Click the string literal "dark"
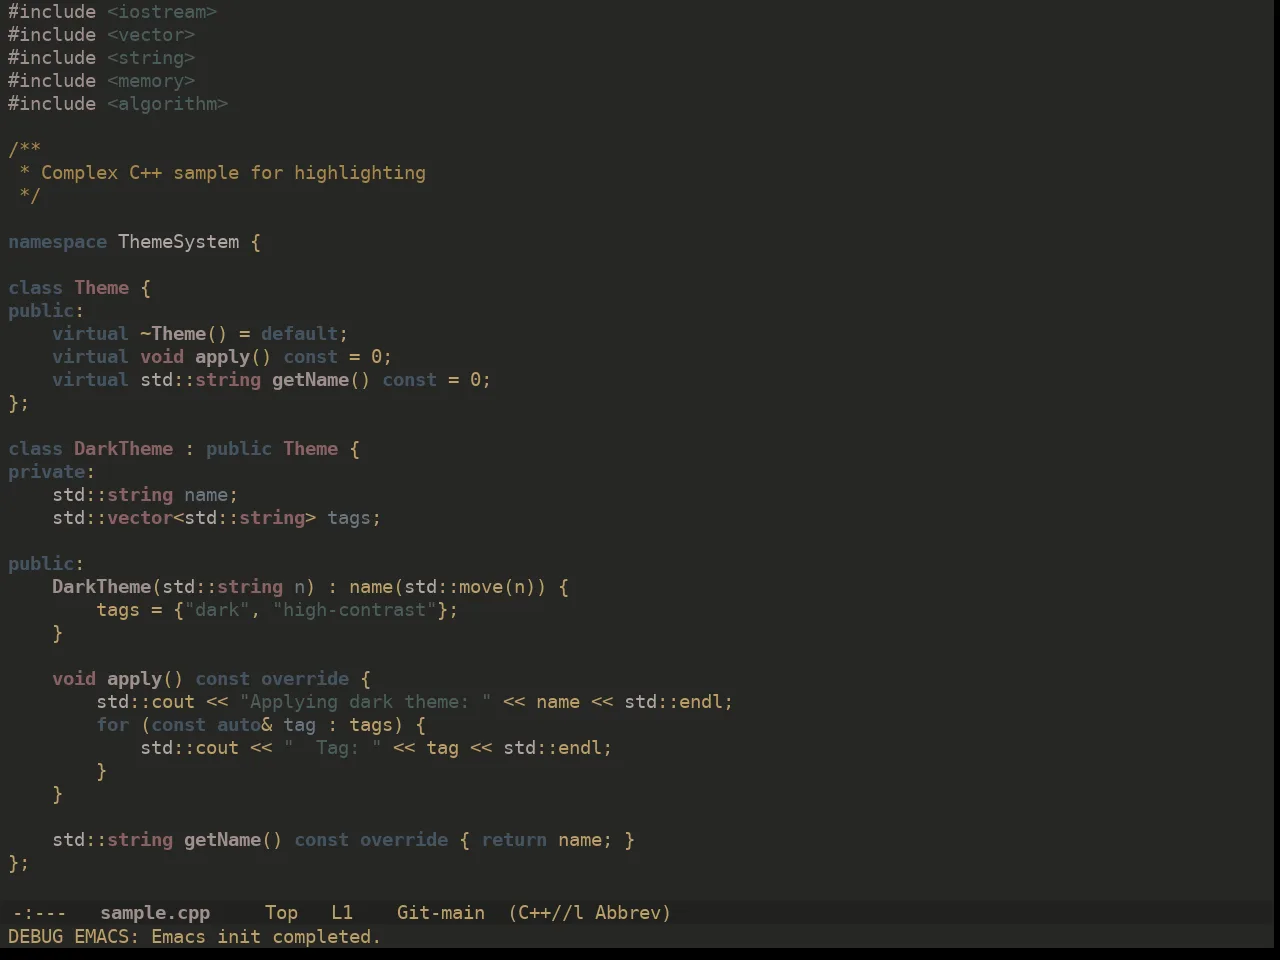The image size is (1280, 960). tap(216, 610)
